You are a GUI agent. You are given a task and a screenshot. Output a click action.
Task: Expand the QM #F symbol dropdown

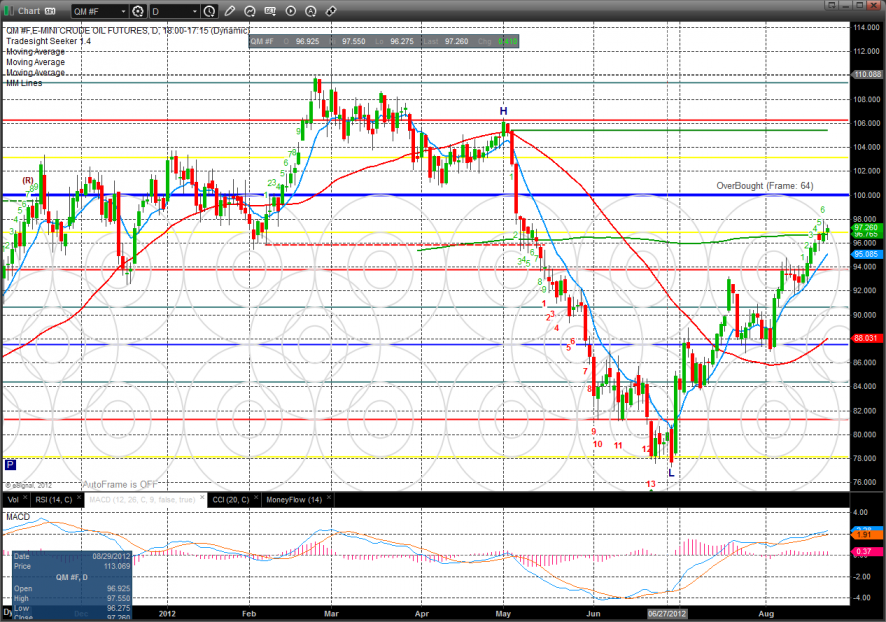coord(123,11)
